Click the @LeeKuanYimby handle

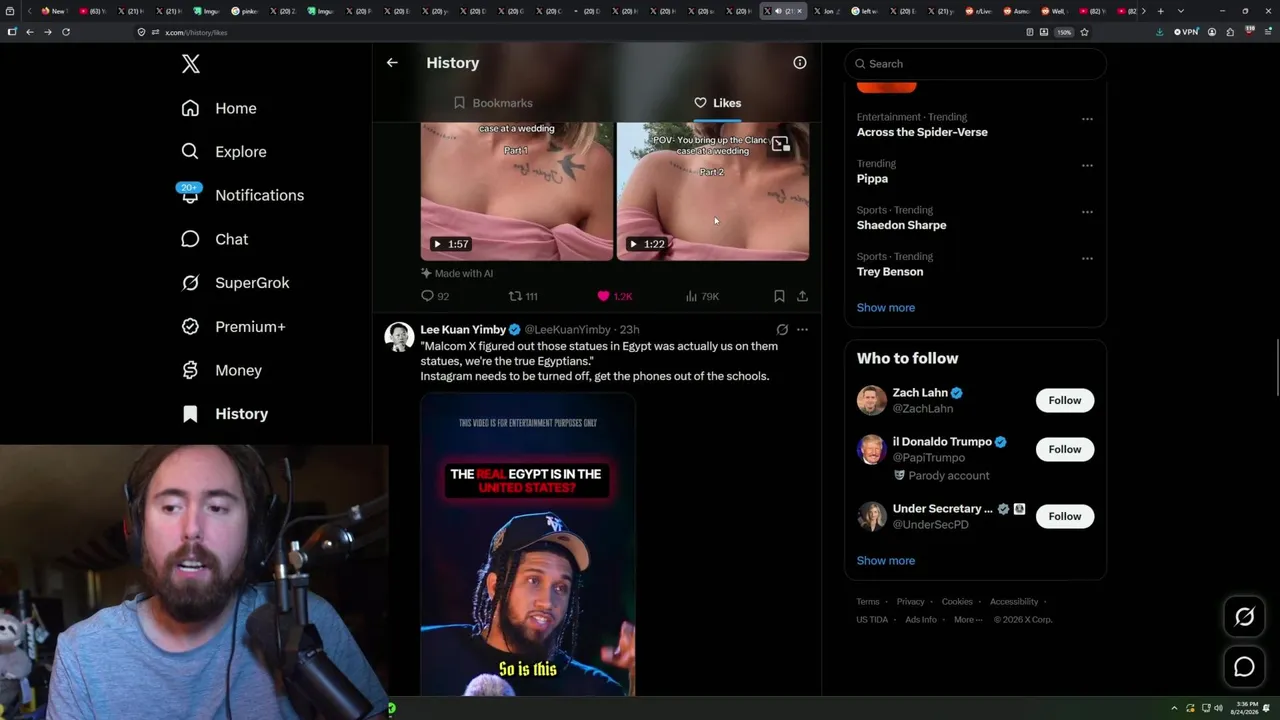pos(567,330)
